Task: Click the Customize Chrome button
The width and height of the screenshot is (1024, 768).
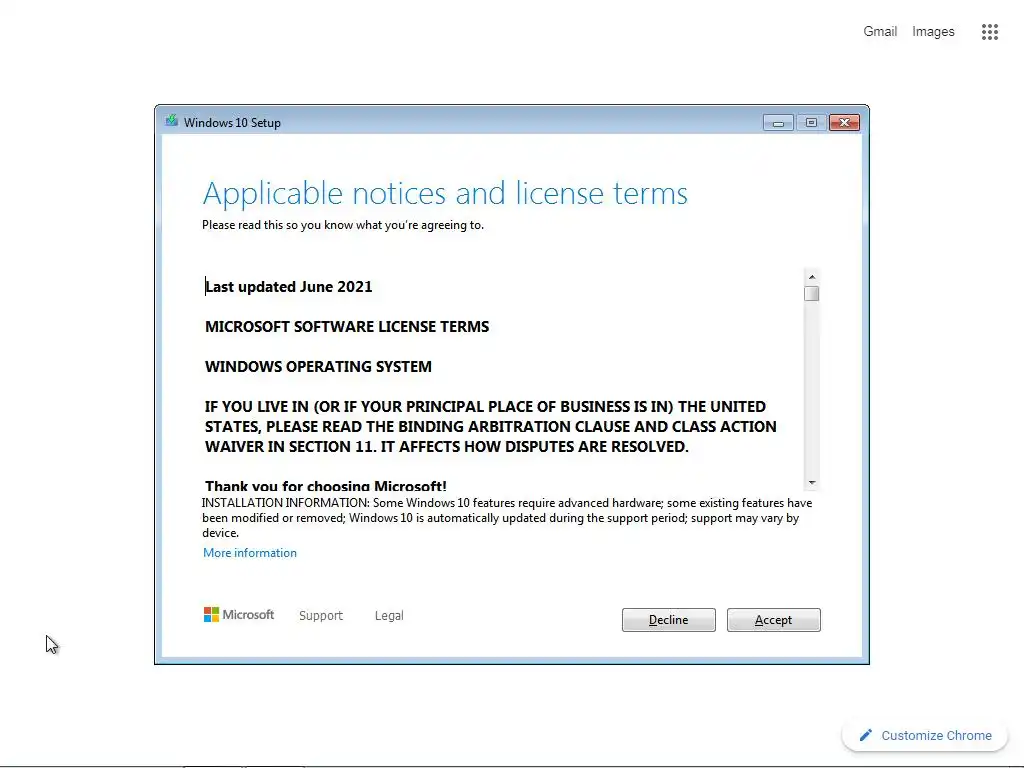Action: [x=925, y=735]
